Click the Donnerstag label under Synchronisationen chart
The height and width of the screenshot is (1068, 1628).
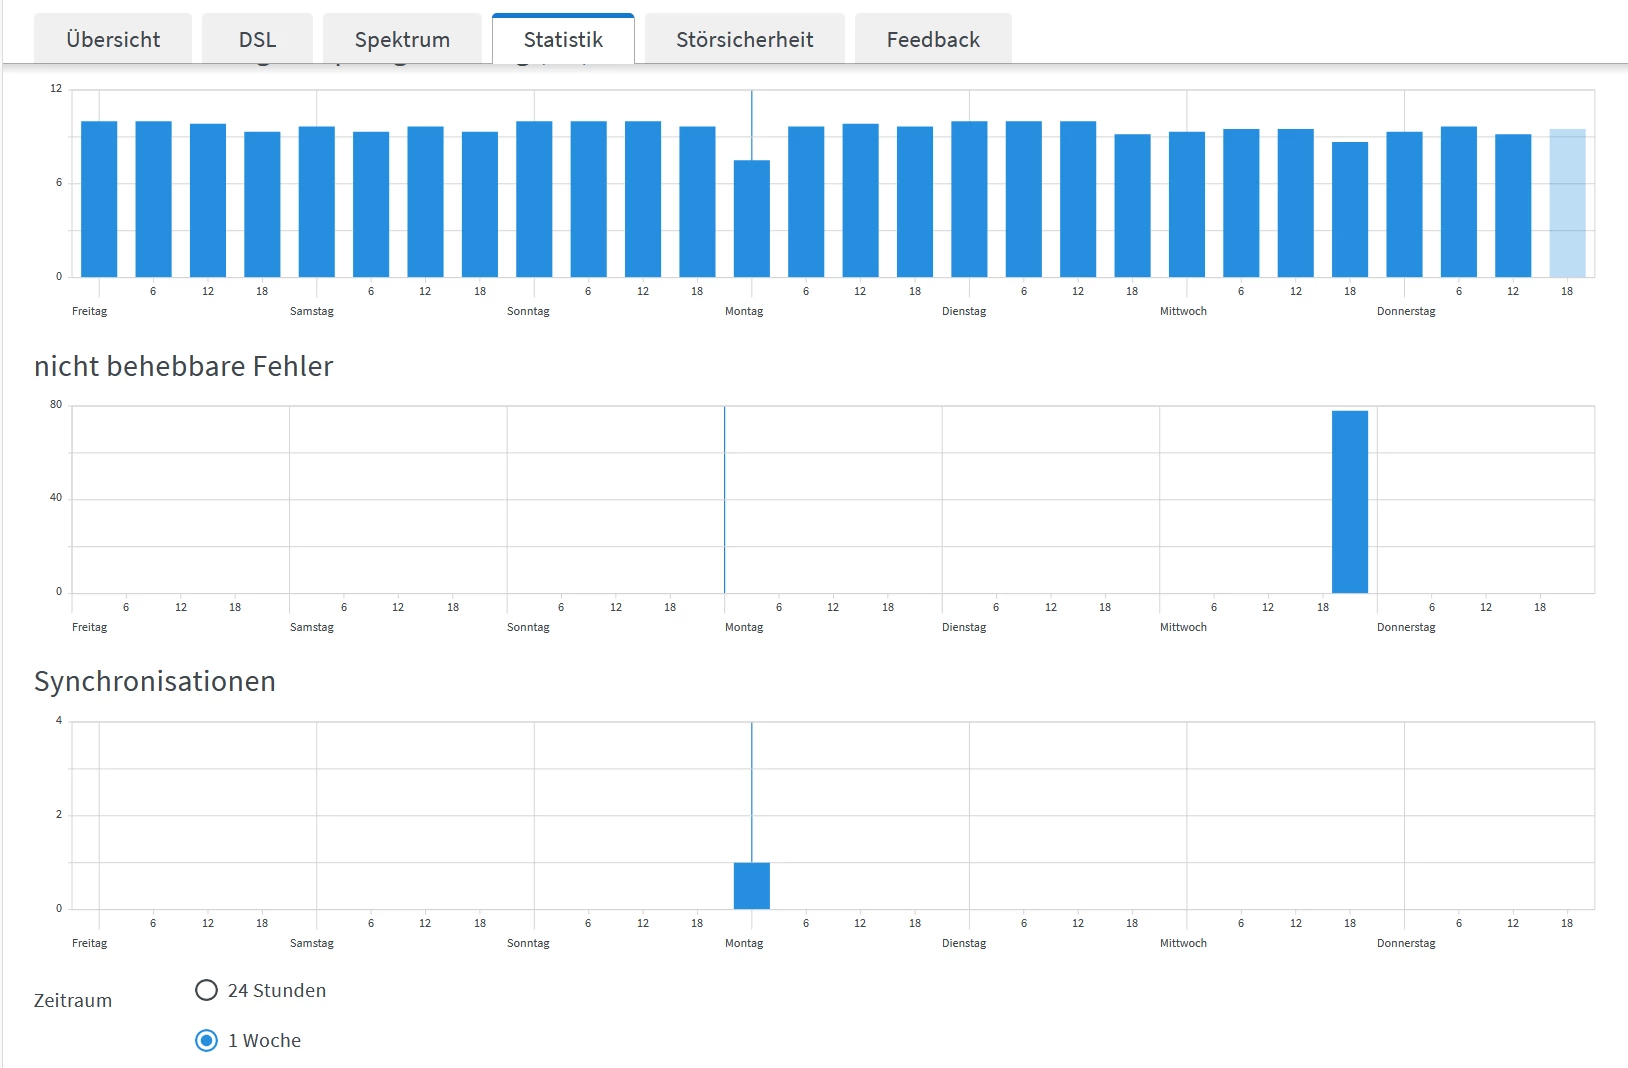point(1406,943)
